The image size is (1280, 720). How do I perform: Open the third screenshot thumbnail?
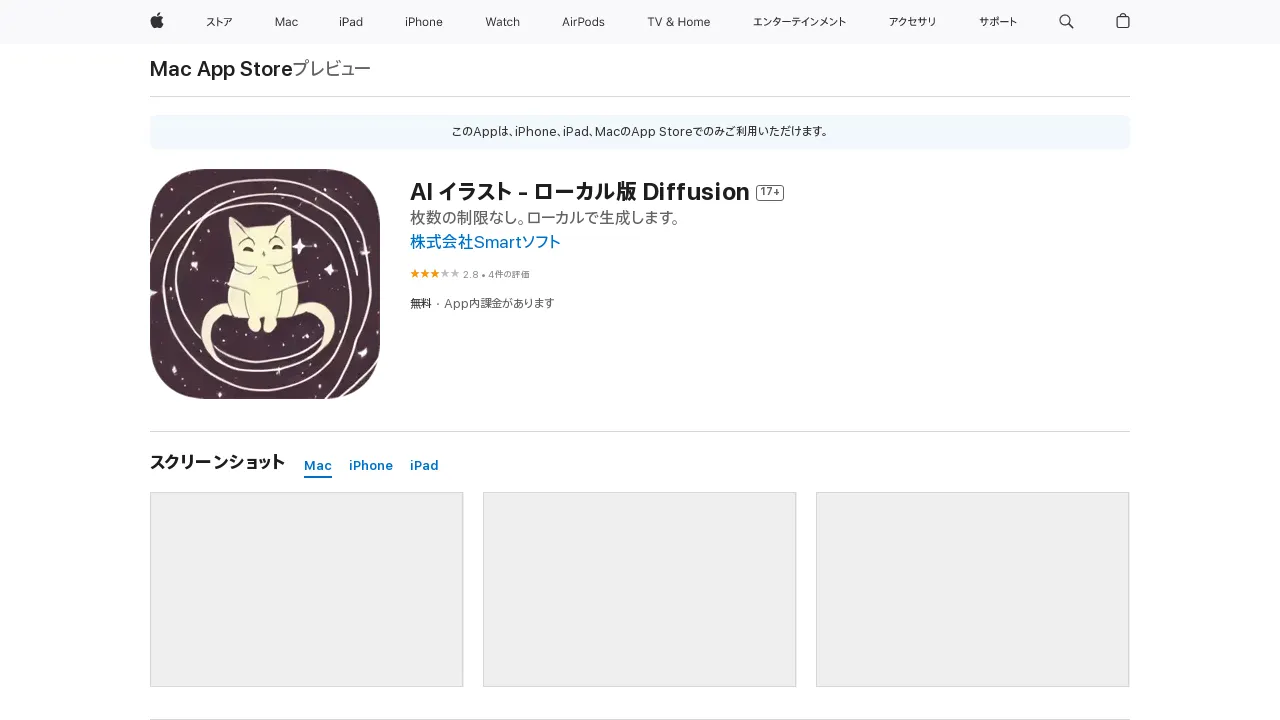pyautogui.click(x=972, y=589)
